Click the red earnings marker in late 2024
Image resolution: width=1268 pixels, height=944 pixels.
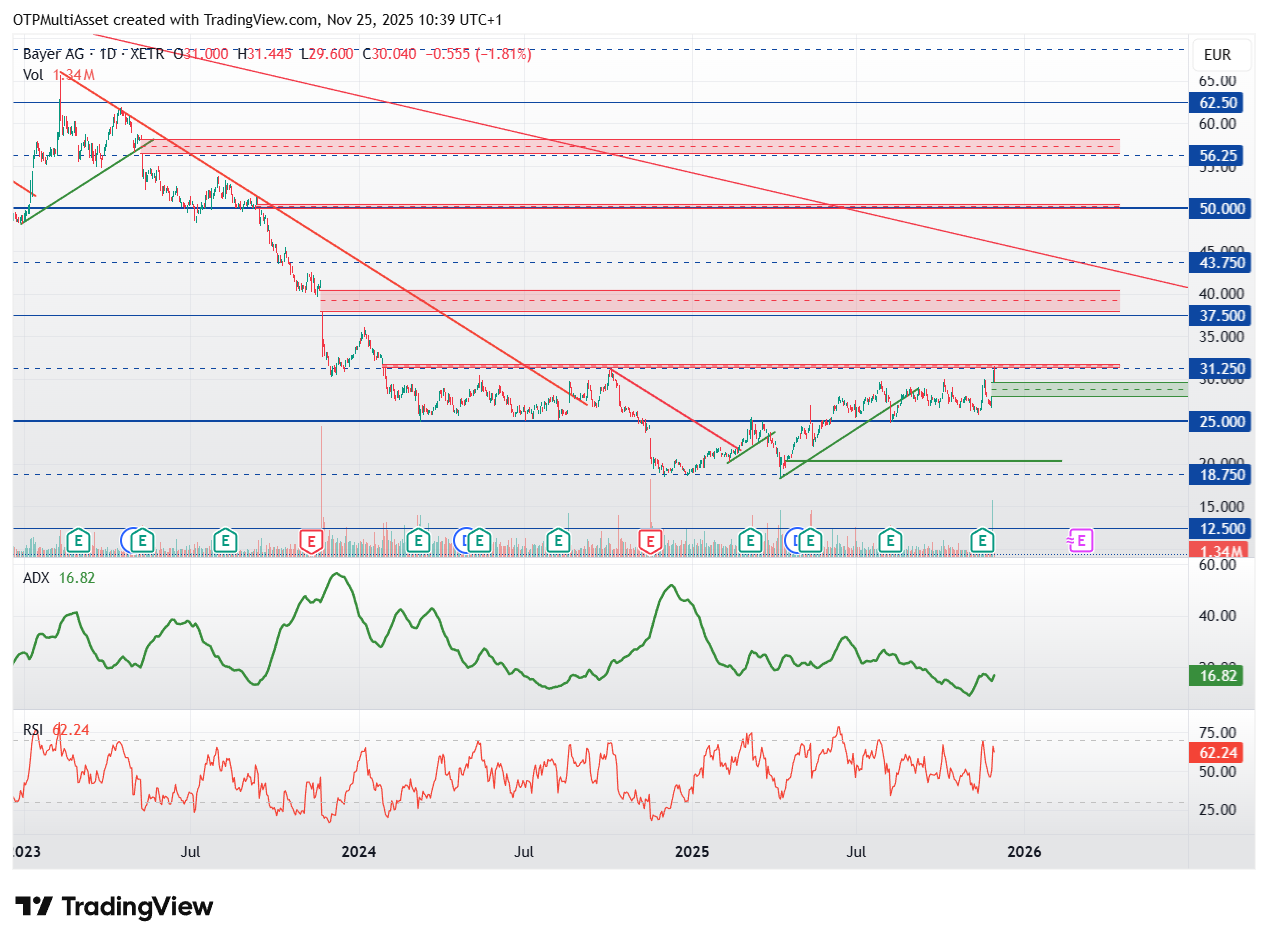coord(650,541)
